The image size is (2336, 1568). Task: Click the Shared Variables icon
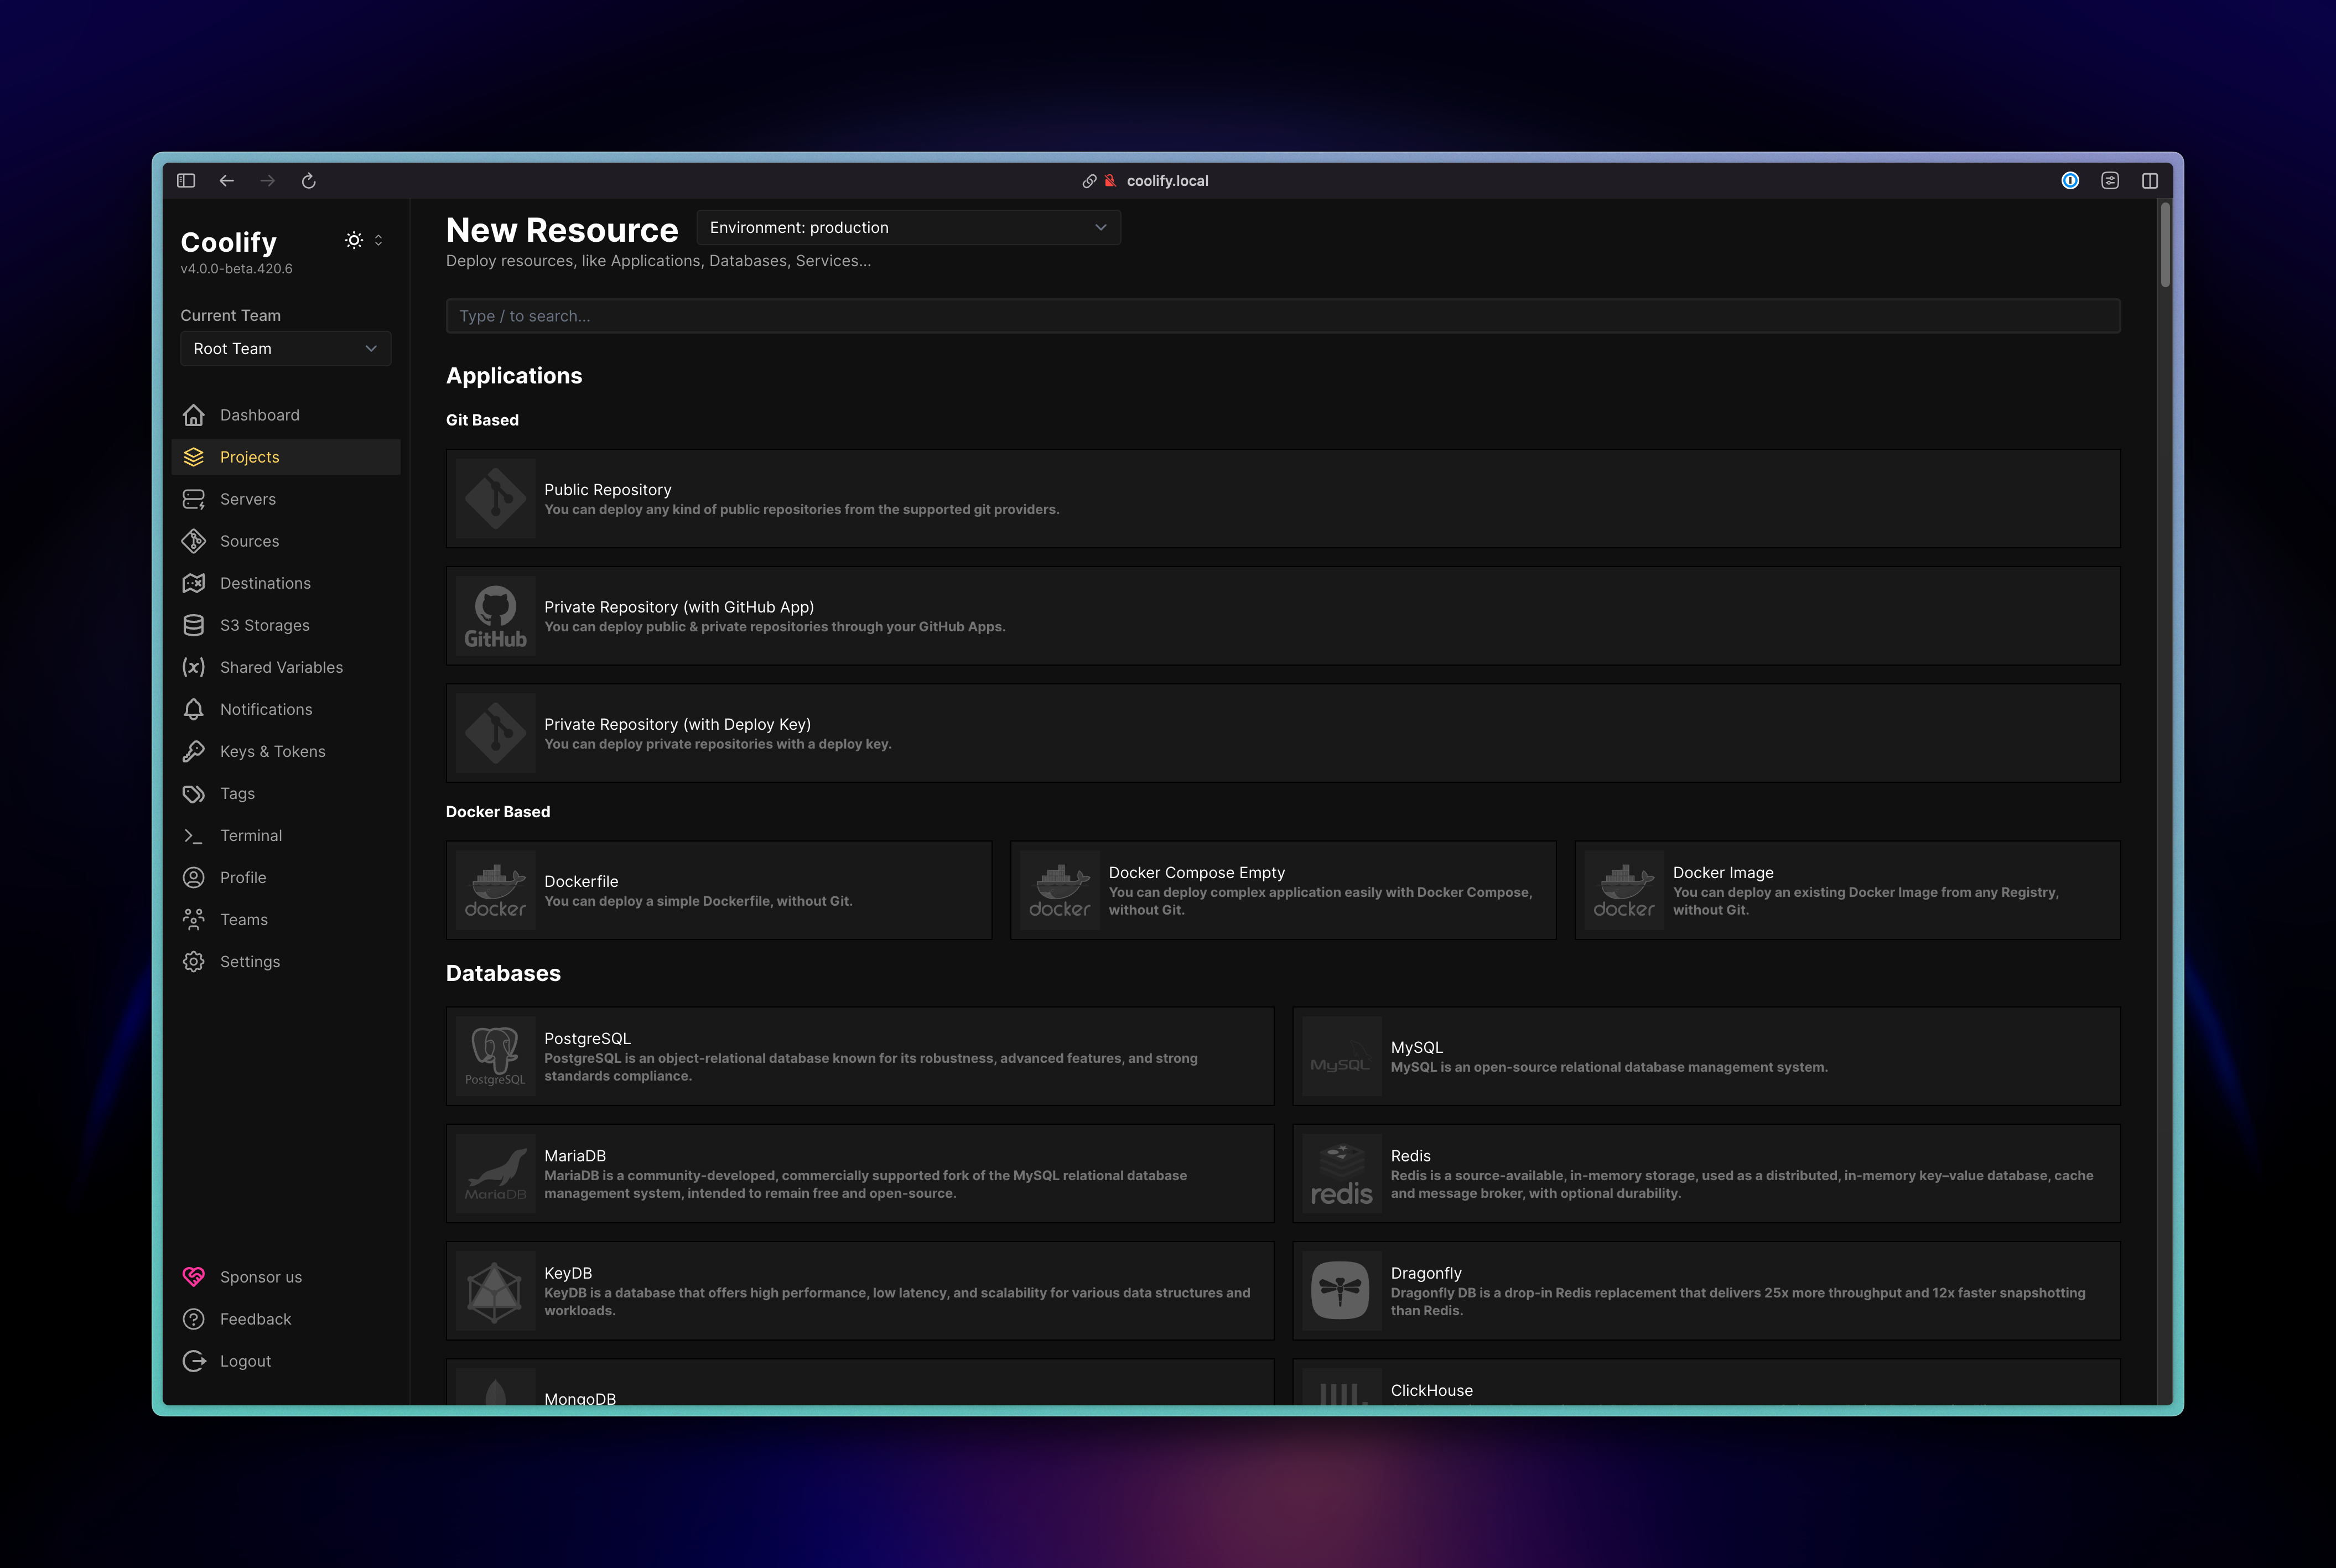coord(194,667)
